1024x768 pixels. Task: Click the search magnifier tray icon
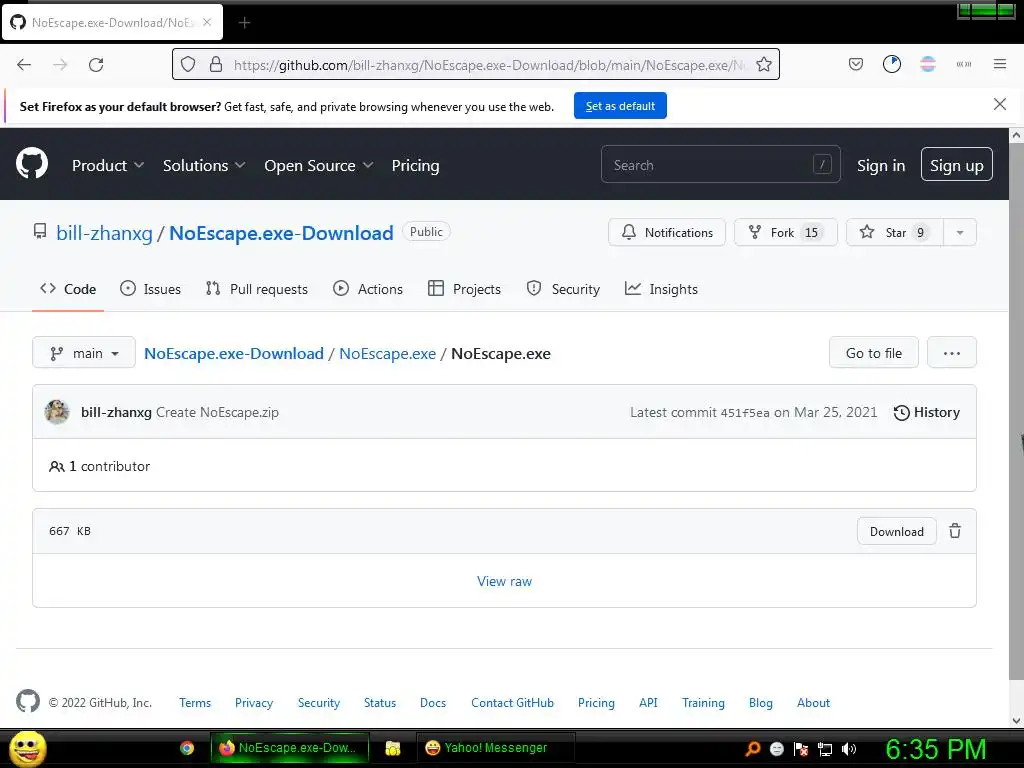[752, 749]
